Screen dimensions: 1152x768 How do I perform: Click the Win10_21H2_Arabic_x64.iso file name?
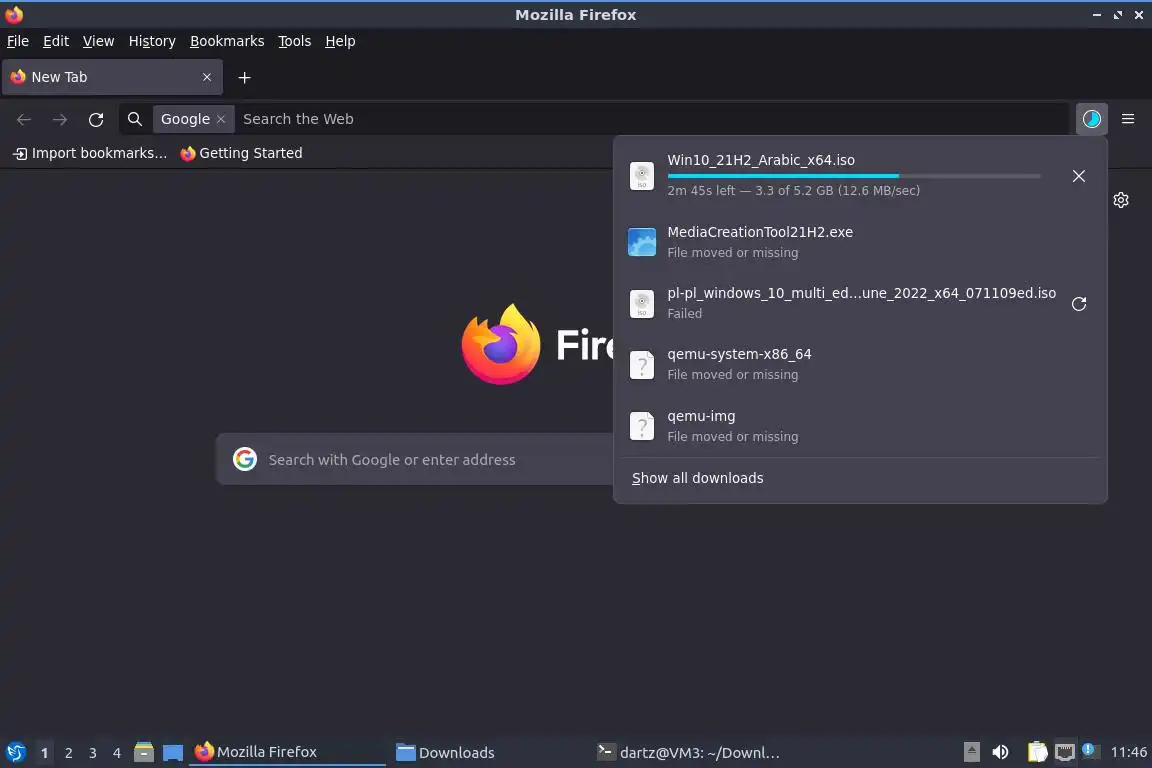(760, 159)
